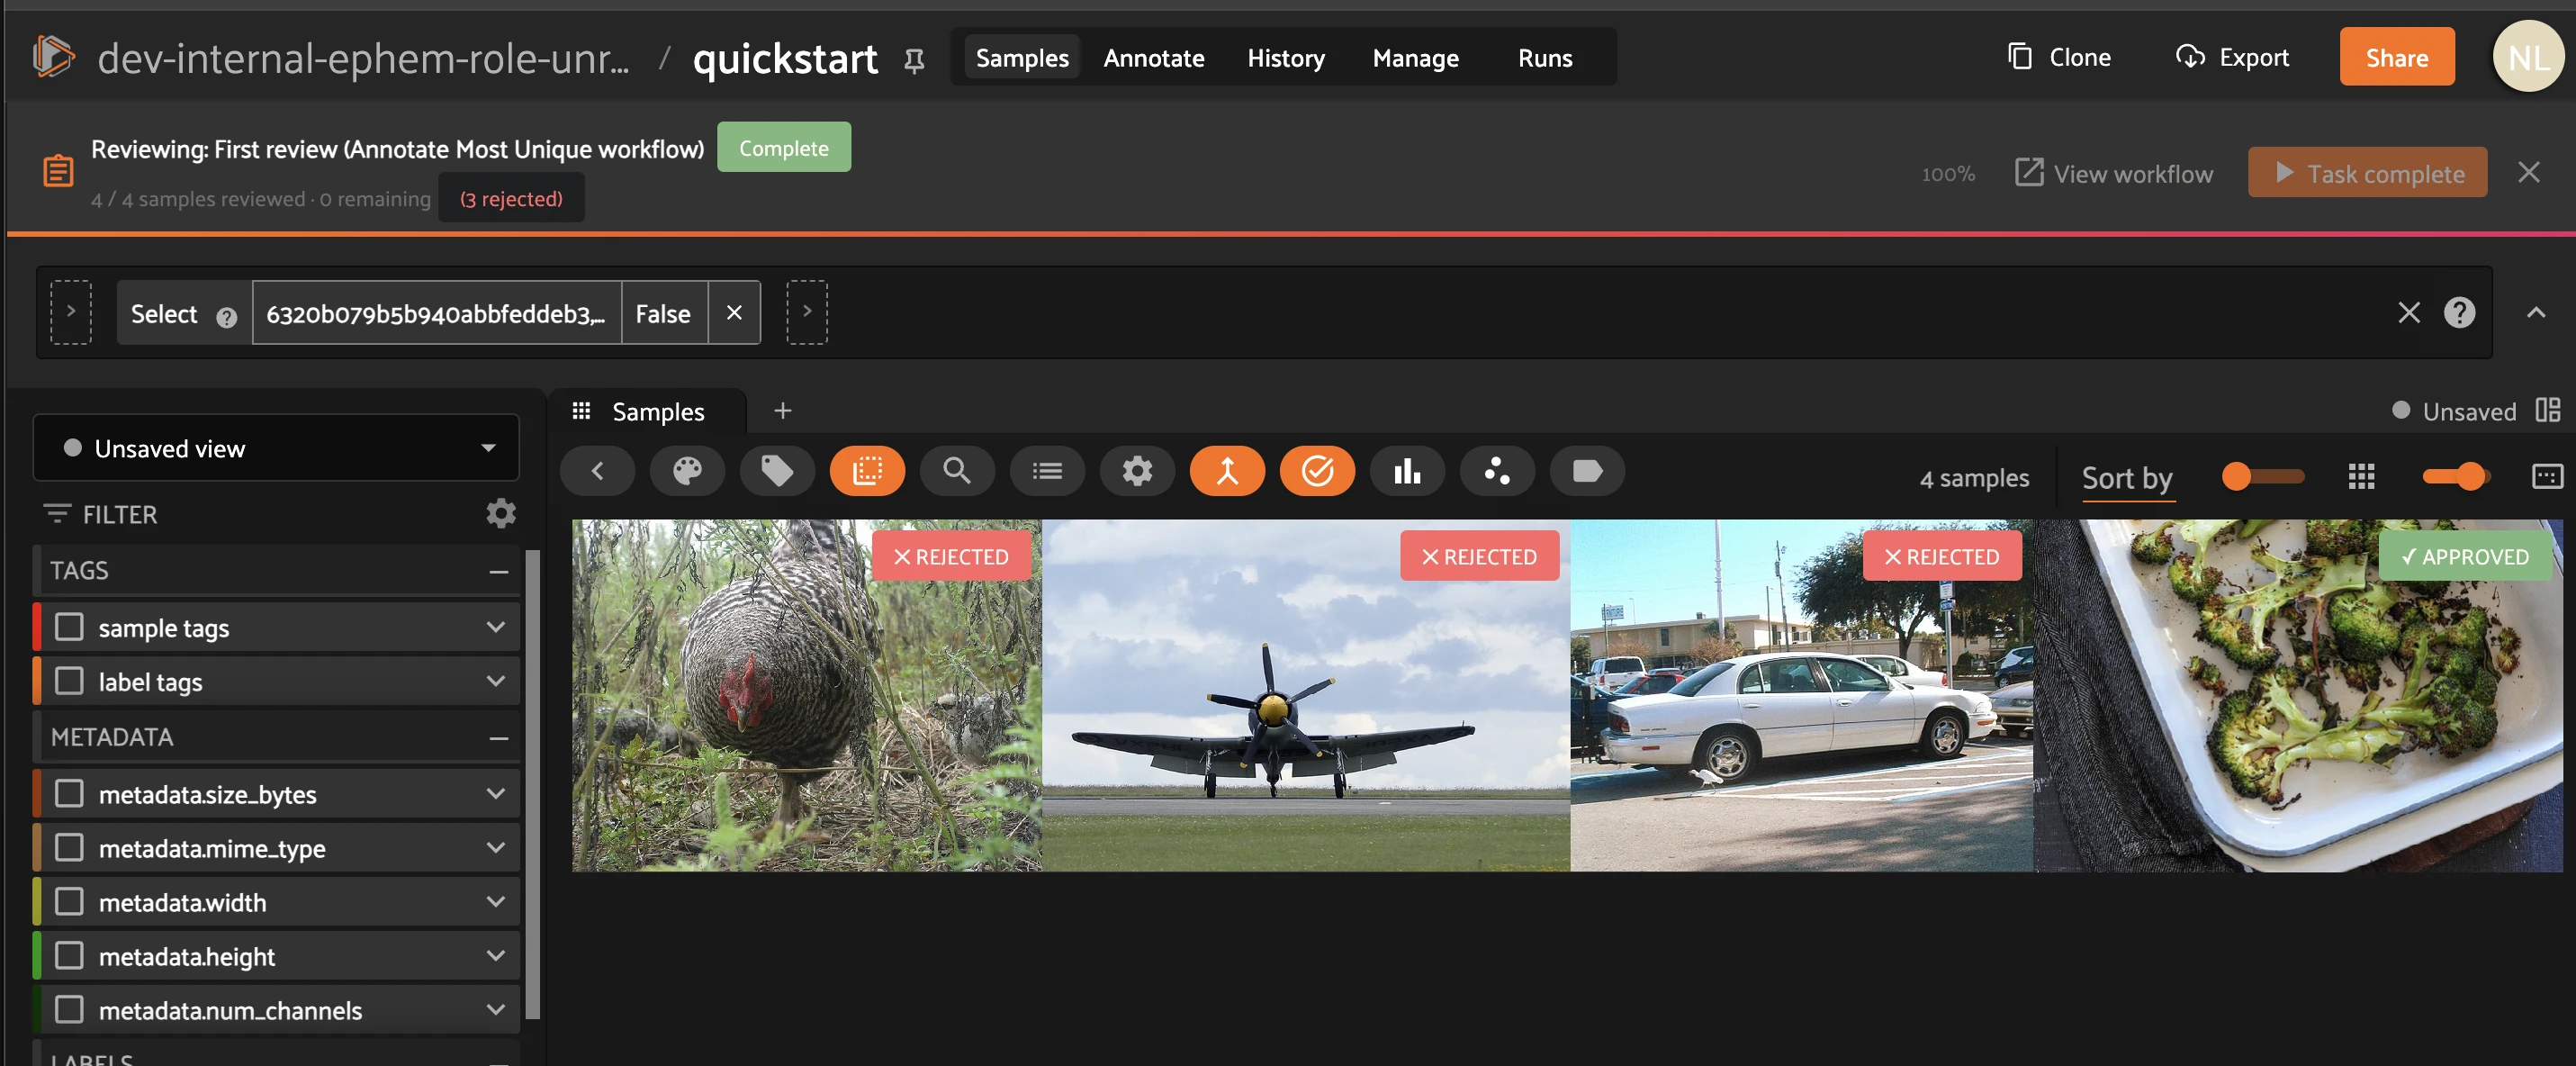Image resolution: width=2576 pixels, height=1066 pixels.
Task: Check the sample tags checkbox
Action: tap(69, 627)
